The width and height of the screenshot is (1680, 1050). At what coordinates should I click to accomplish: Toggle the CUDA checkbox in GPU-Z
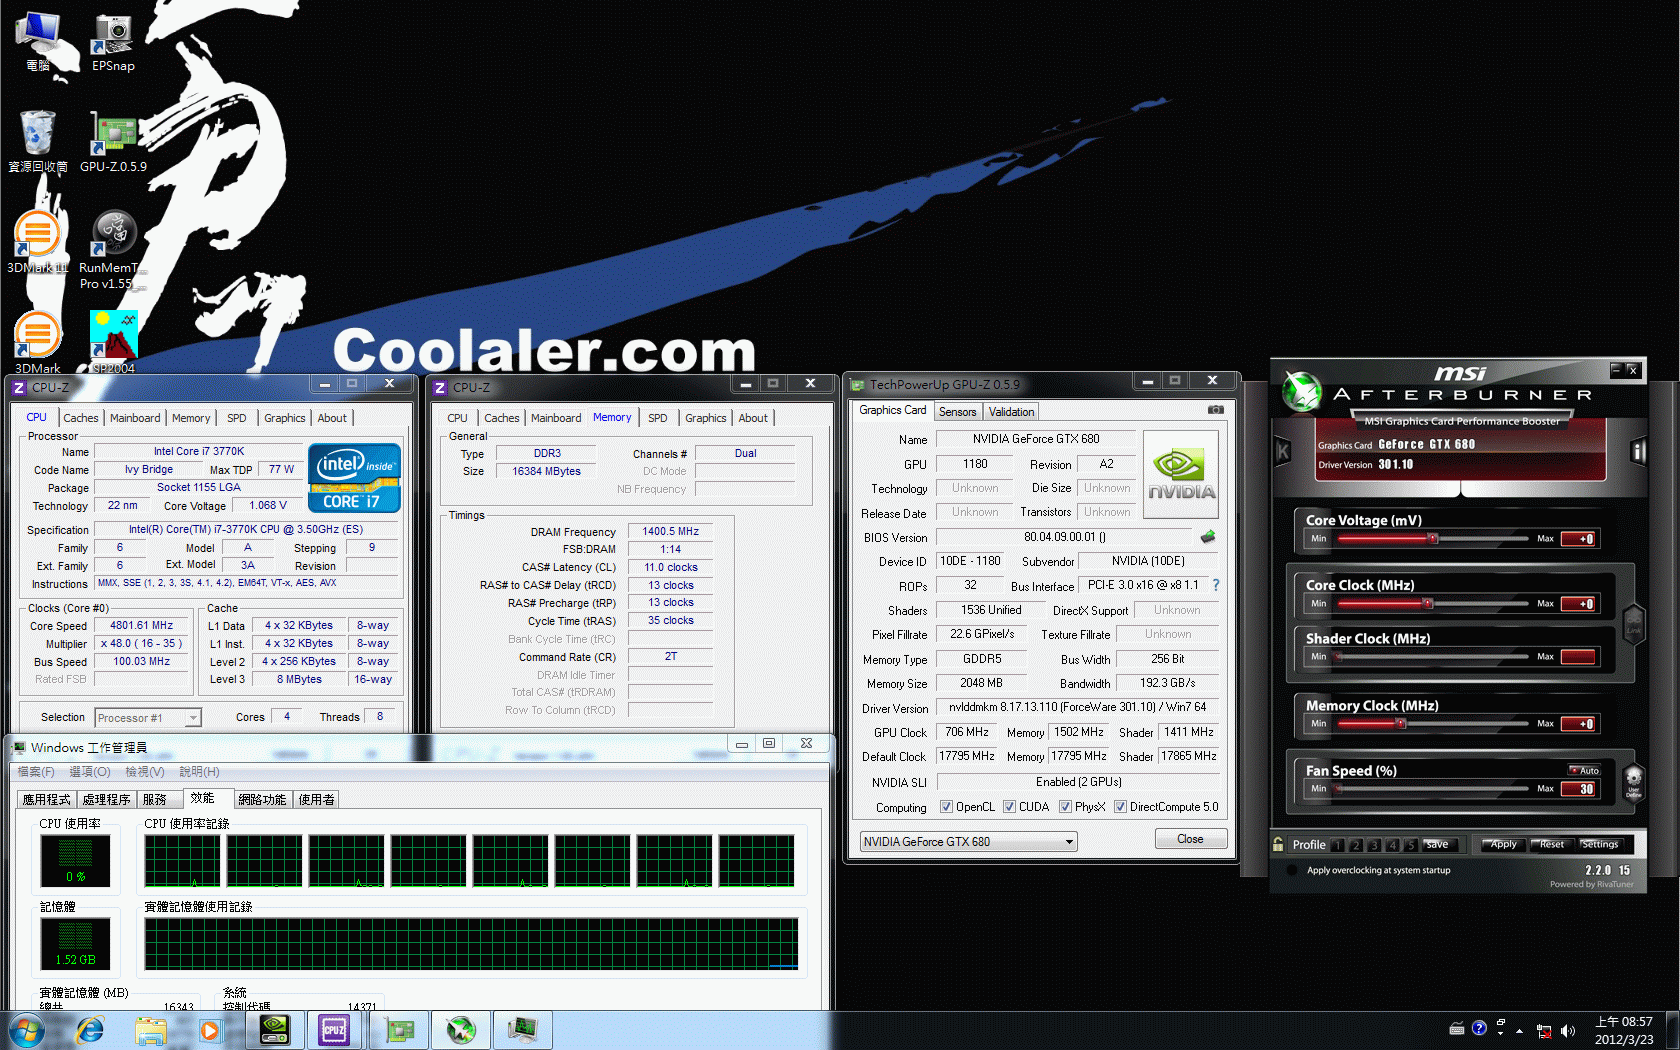(1009, 807)
